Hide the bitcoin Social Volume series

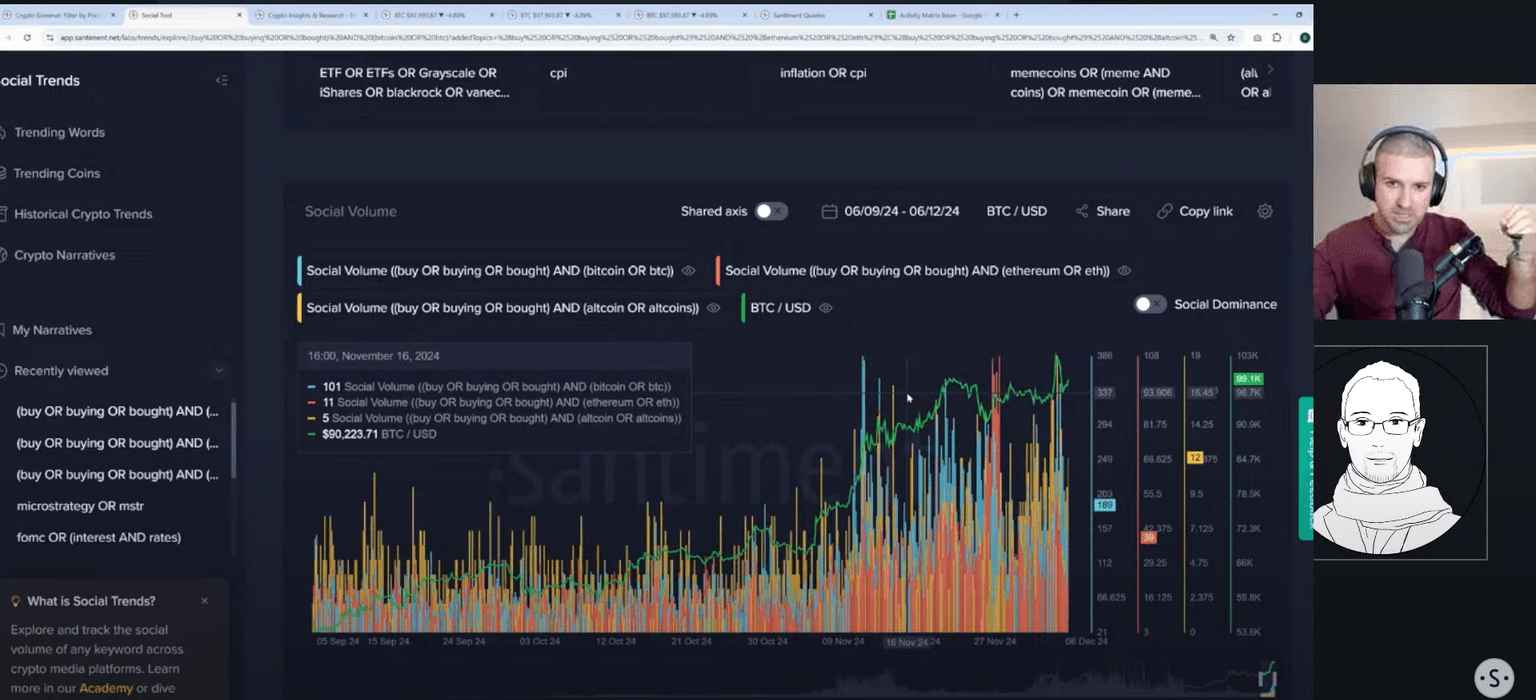pos(688,271)
